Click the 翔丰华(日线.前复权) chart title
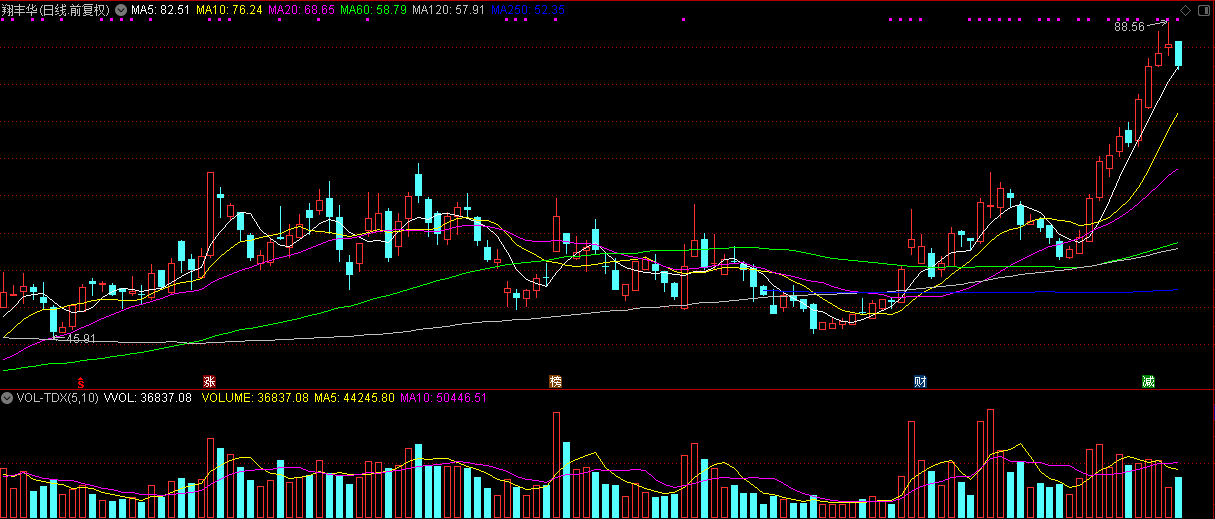 [x=56, y=10]
